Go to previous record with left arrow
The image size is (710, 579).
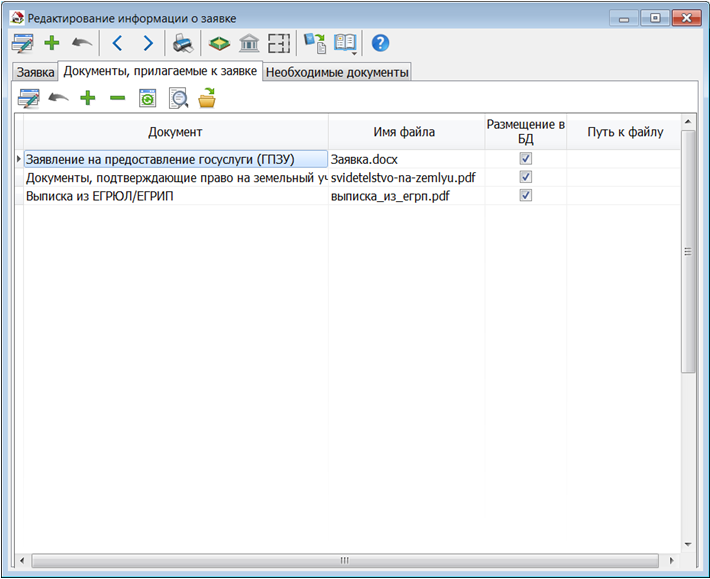[117, 43]
